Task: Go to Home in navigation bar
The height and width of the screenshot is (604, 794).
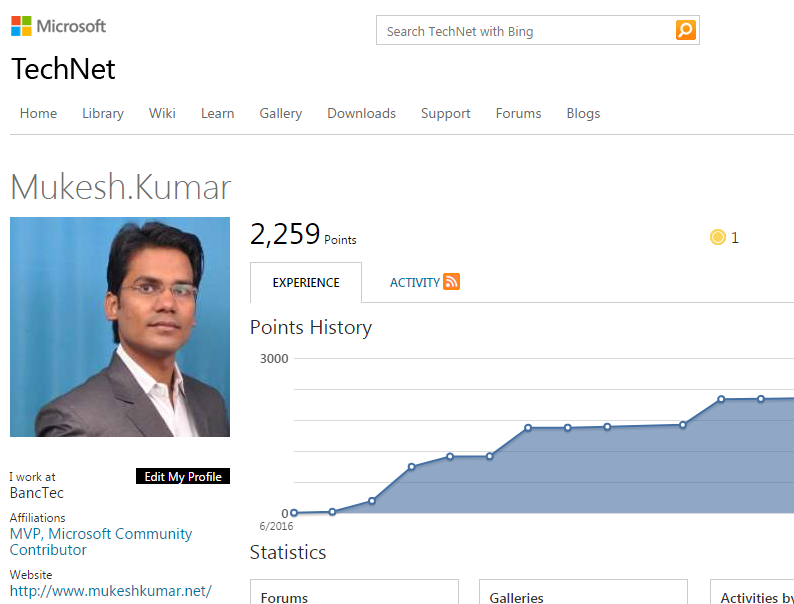Action: [x=38, y=113]
